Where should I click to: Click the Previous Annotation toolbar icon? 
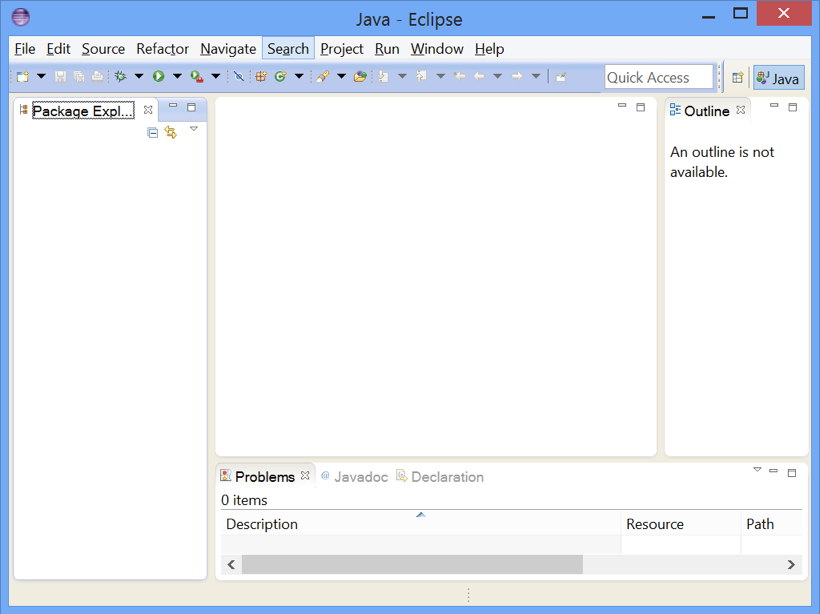click(x=422, y=76)
